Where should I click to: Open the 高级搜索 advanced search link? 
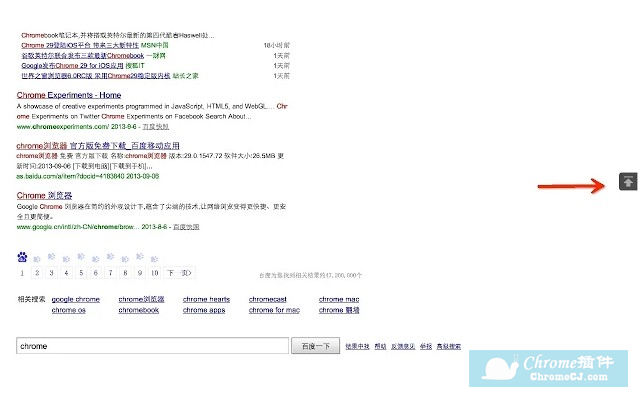tap(449, 347)
